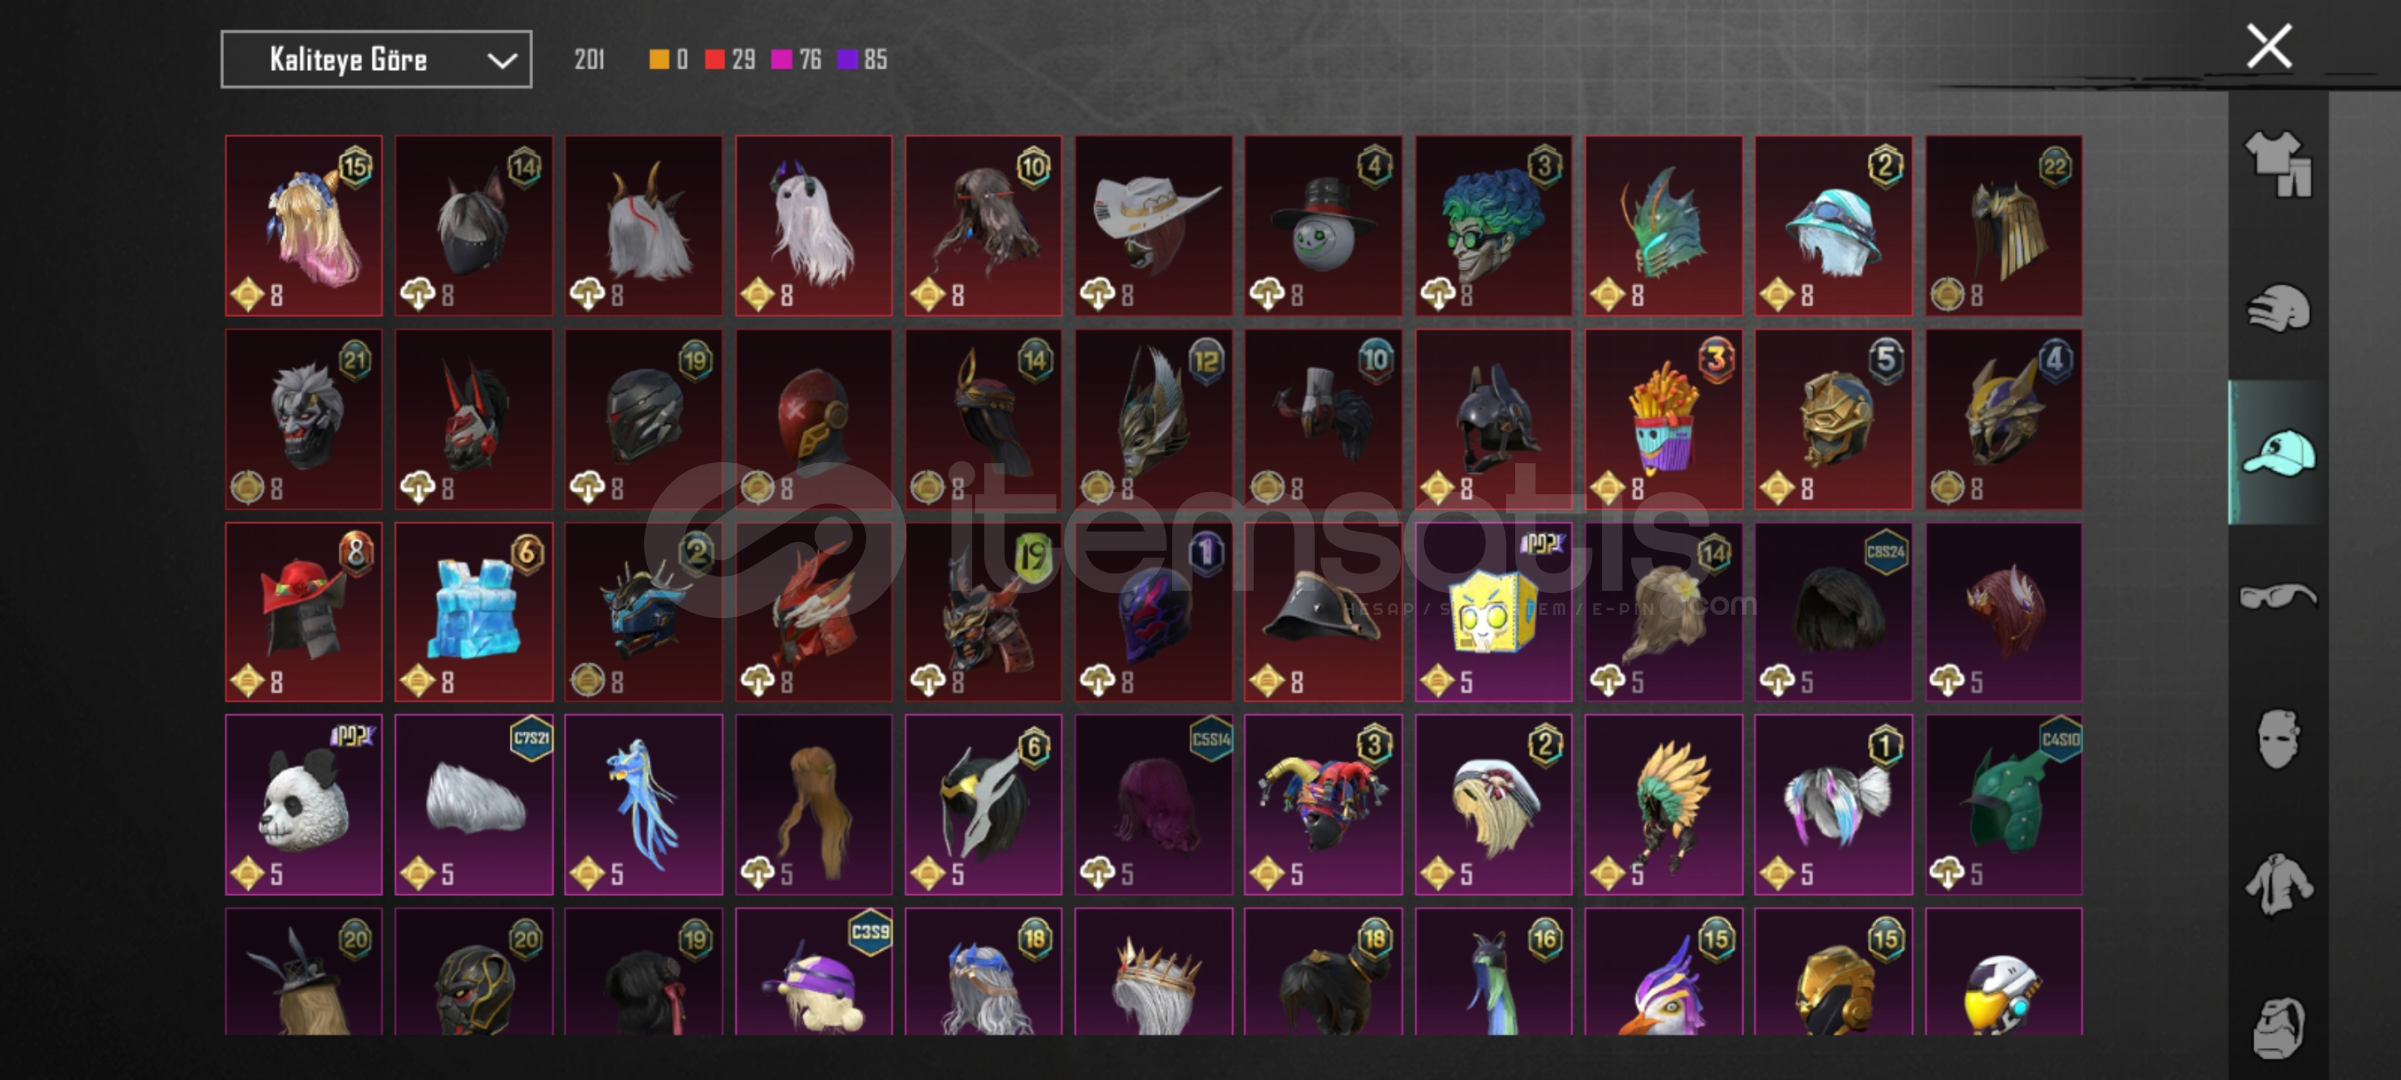Open the glasses category icon
This screenshot has height=1080, width=2401.
(2278, 596)
